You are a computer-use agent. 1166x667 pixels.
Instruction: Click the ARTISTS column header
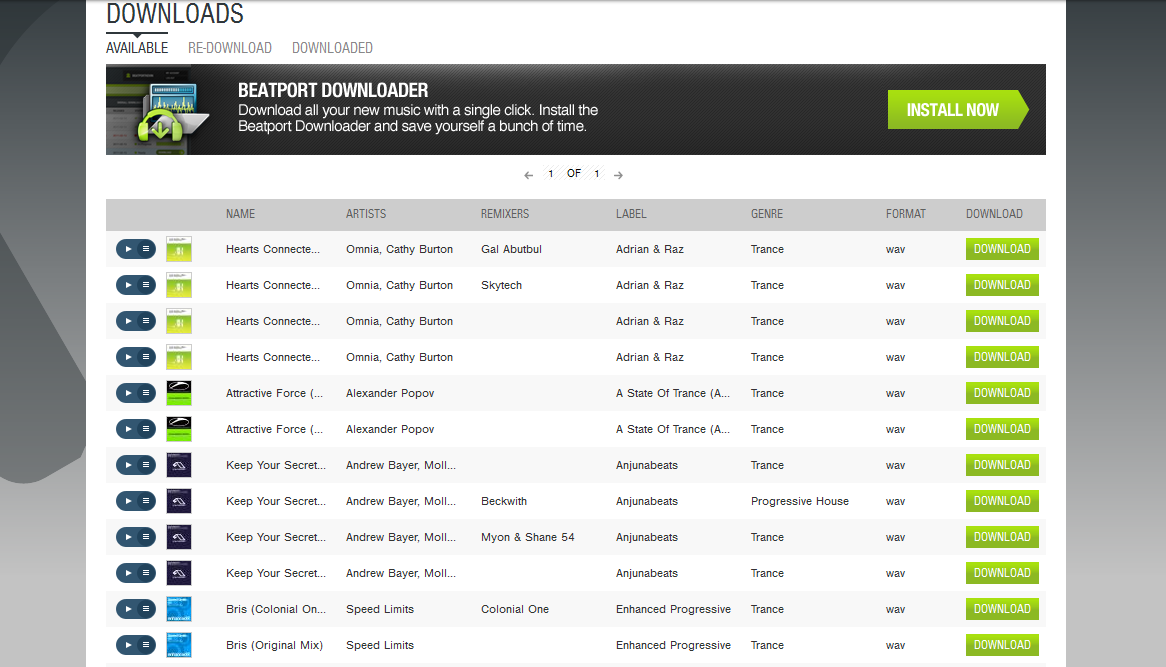coord(366,214)
